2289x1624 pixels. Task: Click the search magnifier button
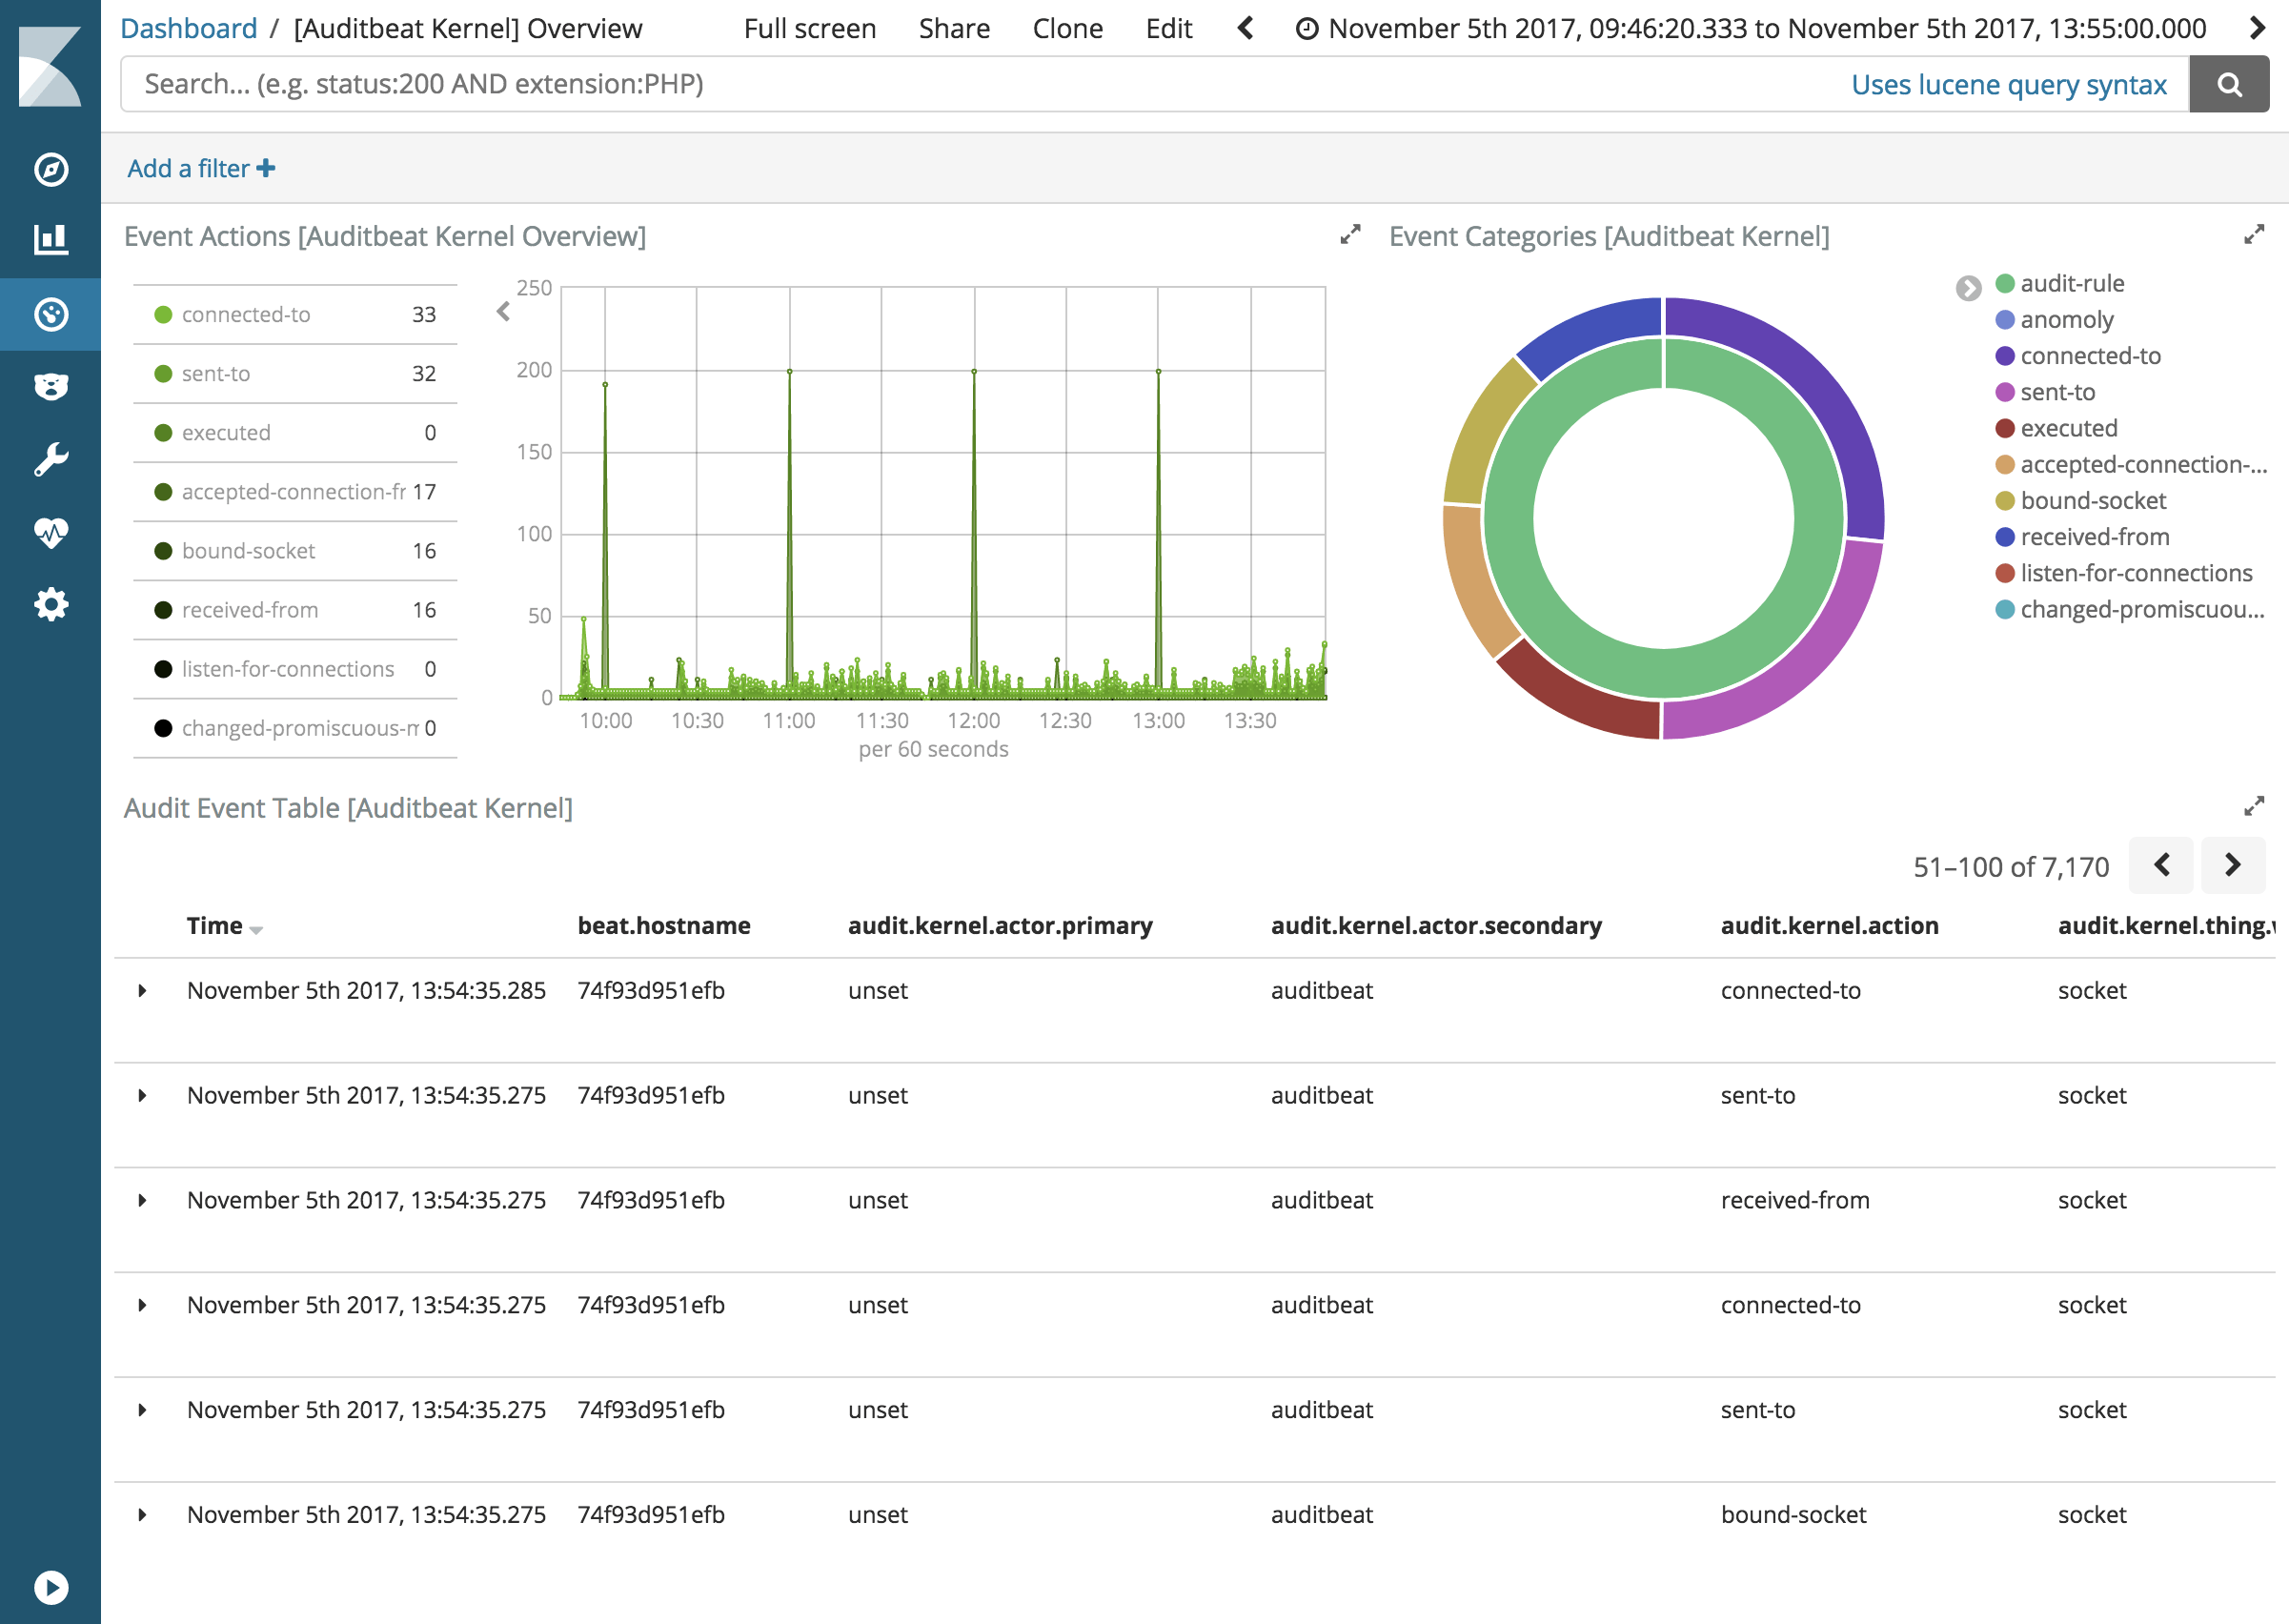click(2229, 85)
